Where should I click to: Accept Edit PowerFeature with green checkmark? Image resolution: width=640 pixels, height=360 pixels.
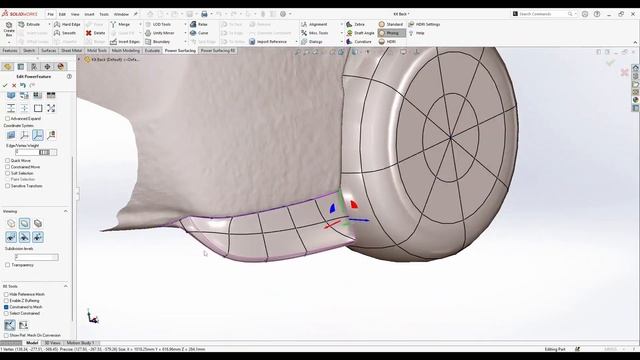point(5,85)
